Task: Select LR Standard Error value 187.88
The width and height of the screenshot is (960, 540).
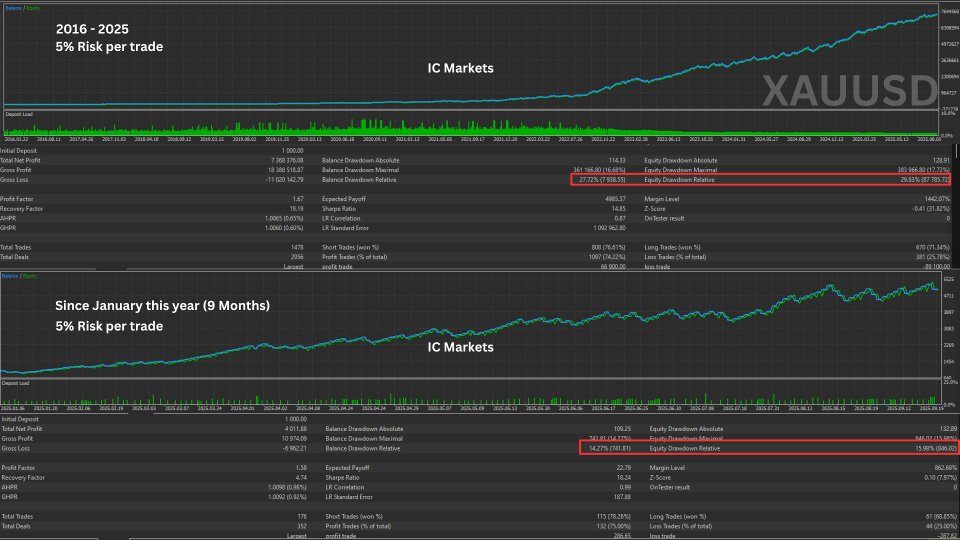Action: pos(622,497)
